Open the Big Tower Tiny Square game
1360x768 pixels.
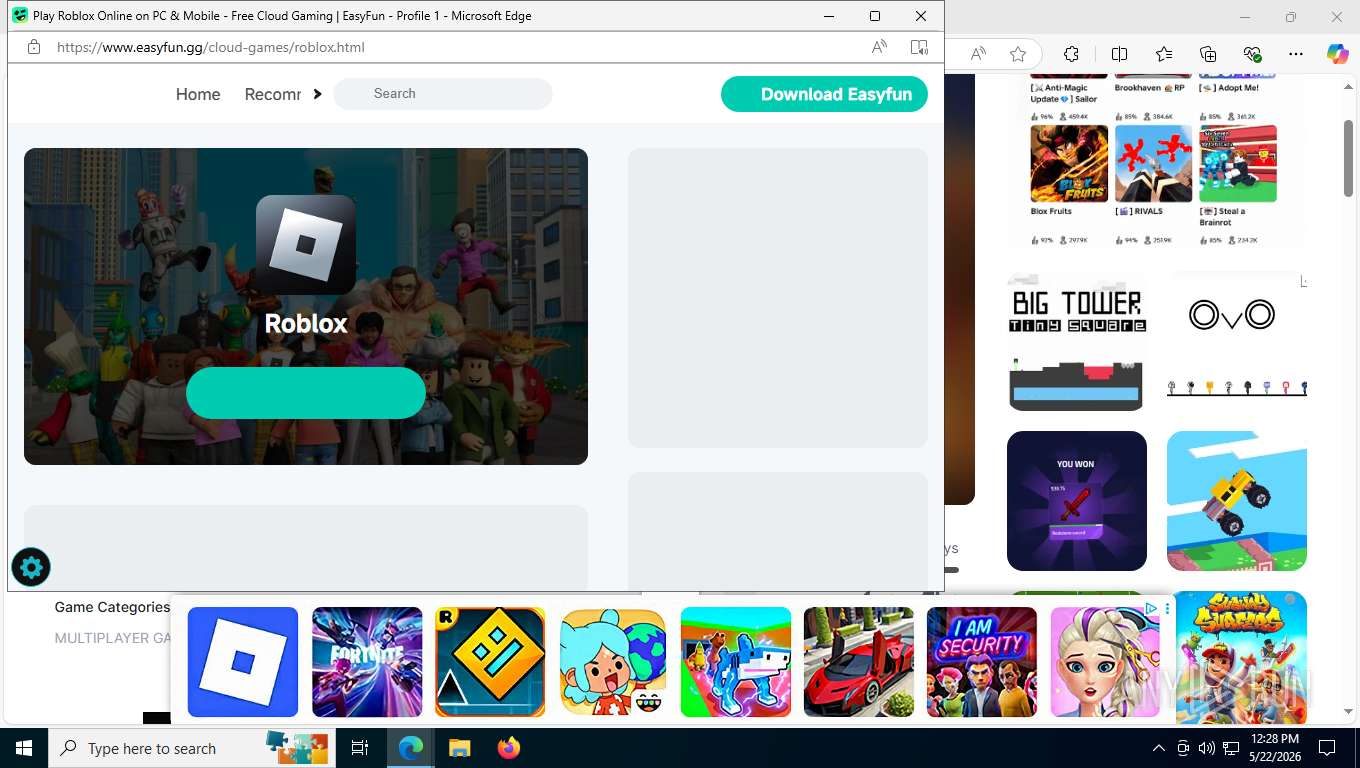point(1077,341)
